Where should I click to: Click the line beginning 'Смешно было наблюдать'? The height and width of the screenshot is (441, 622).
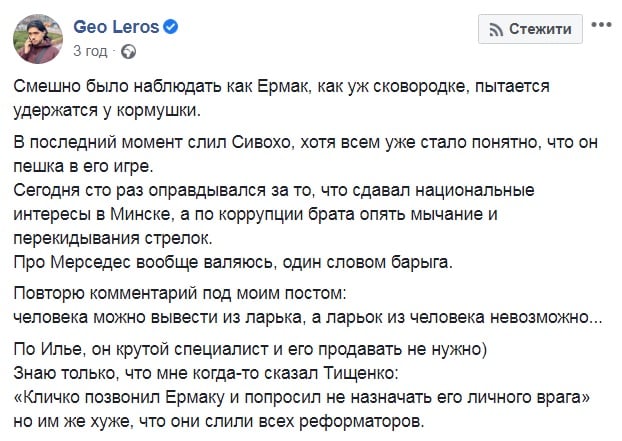coord(281,86)
